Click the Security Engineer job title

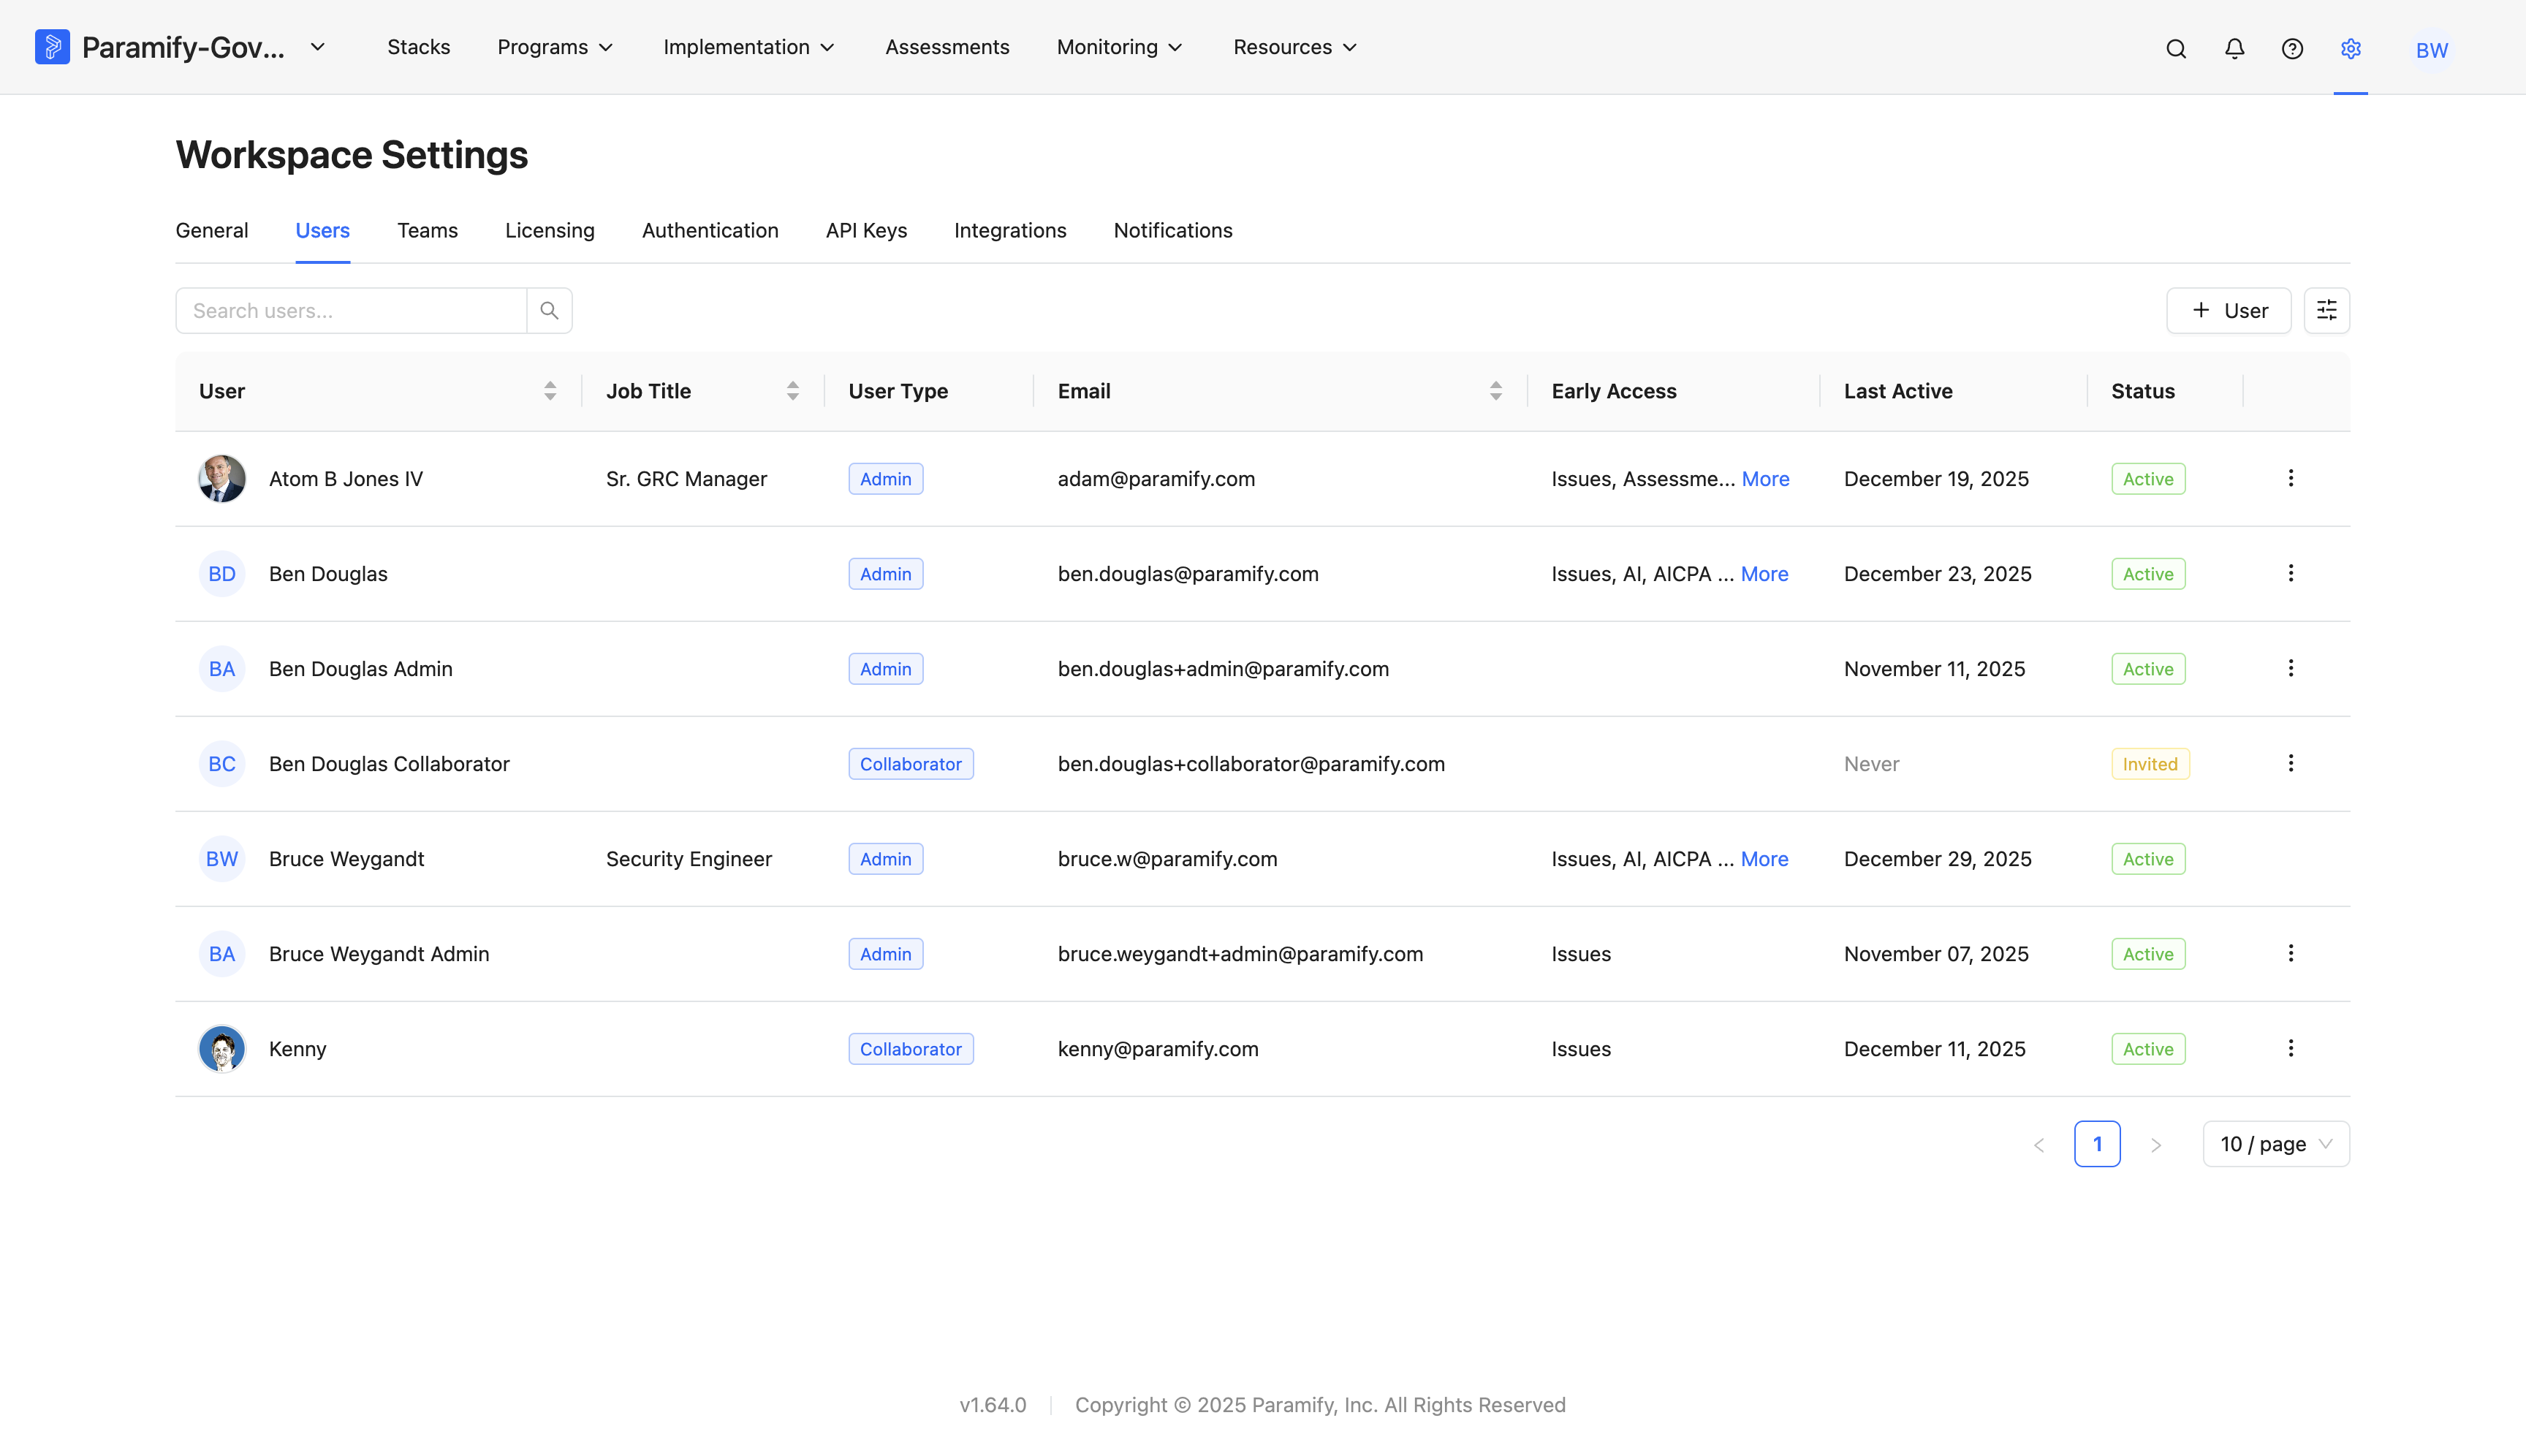(689, 859)
